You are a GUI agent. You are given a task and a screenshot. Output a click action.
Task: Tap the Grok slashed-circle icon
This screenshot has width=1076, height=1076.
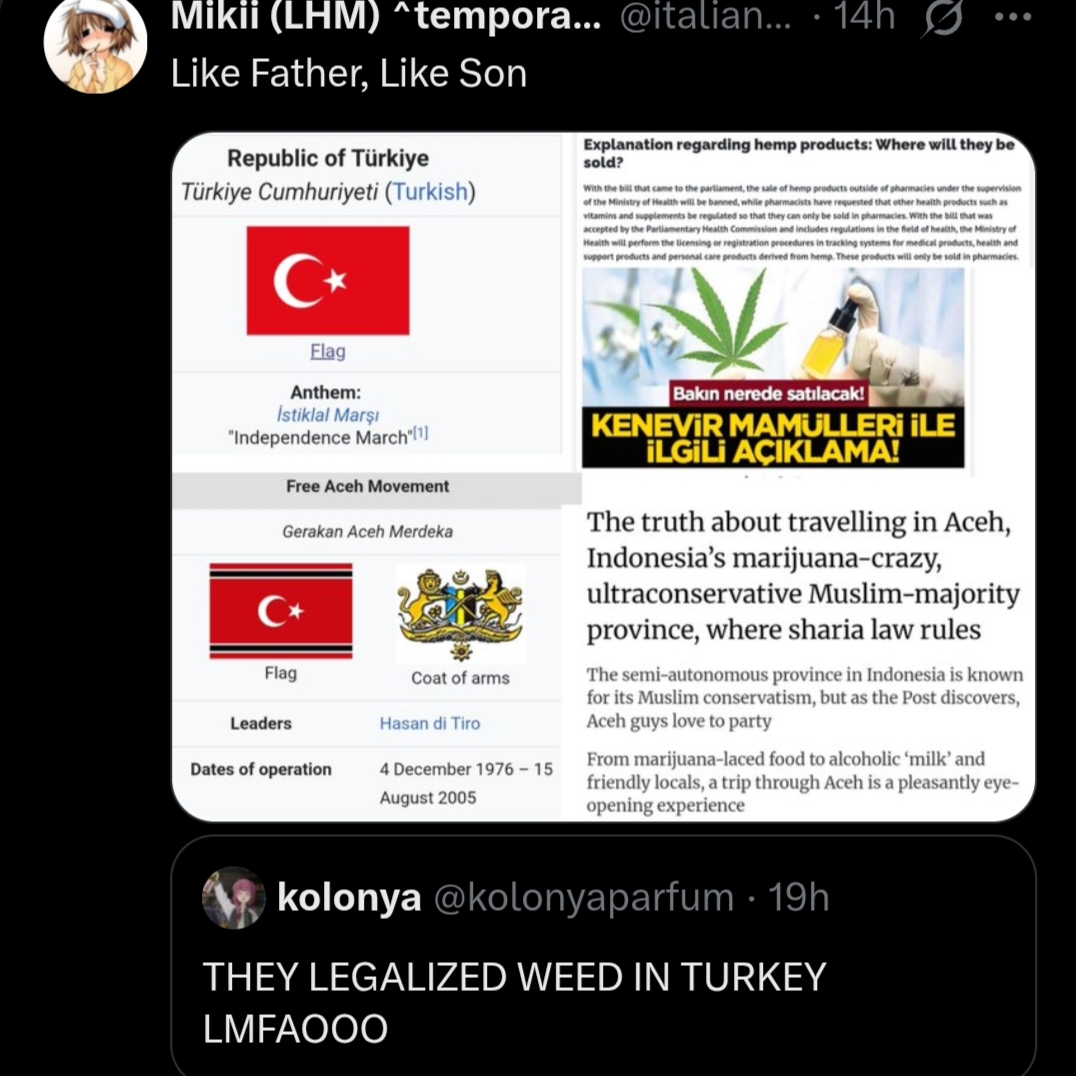[x=943, y=17]
